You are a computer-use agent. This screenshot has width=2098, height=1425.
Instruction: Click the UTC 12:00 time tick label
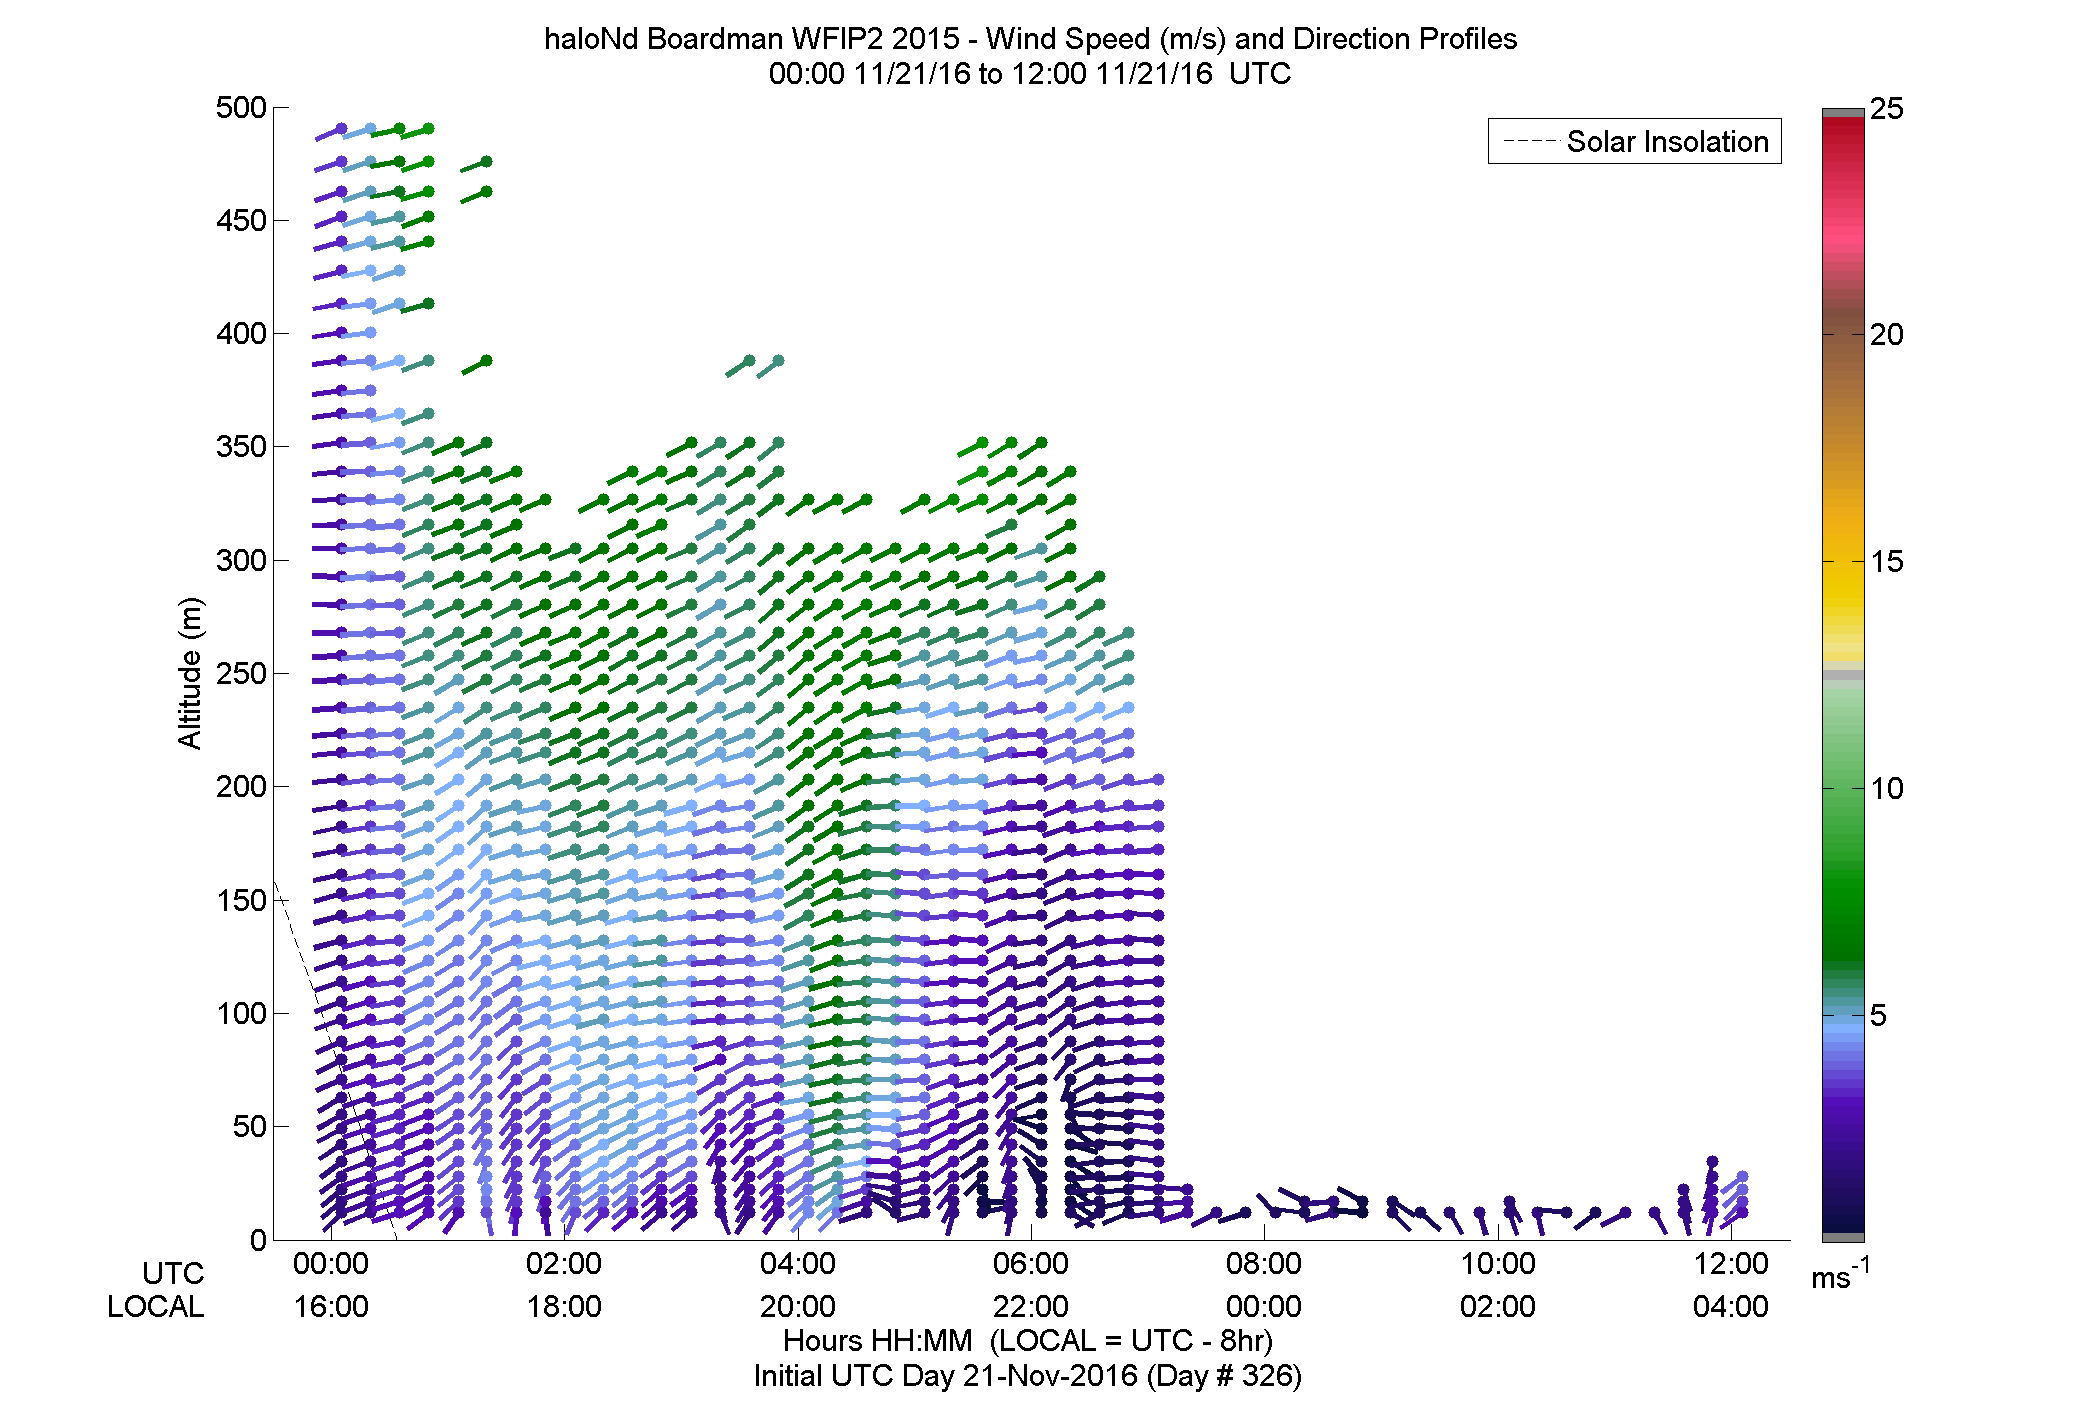click(1731, 1264)
